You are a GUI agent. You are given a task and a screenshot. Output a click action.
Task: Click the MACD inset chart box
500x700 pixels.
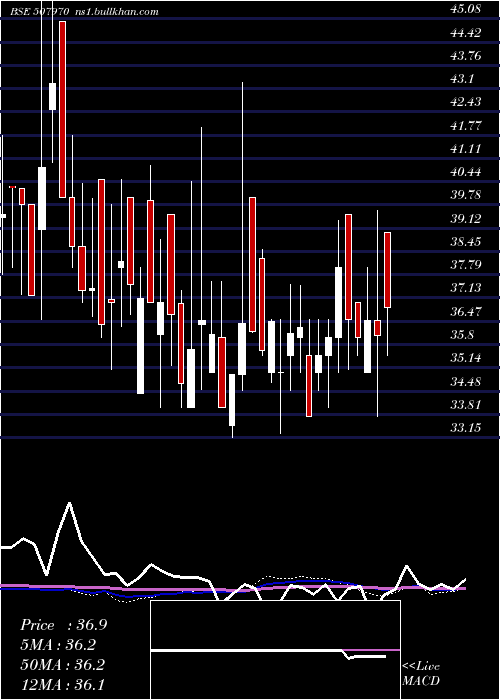[275, 650]
